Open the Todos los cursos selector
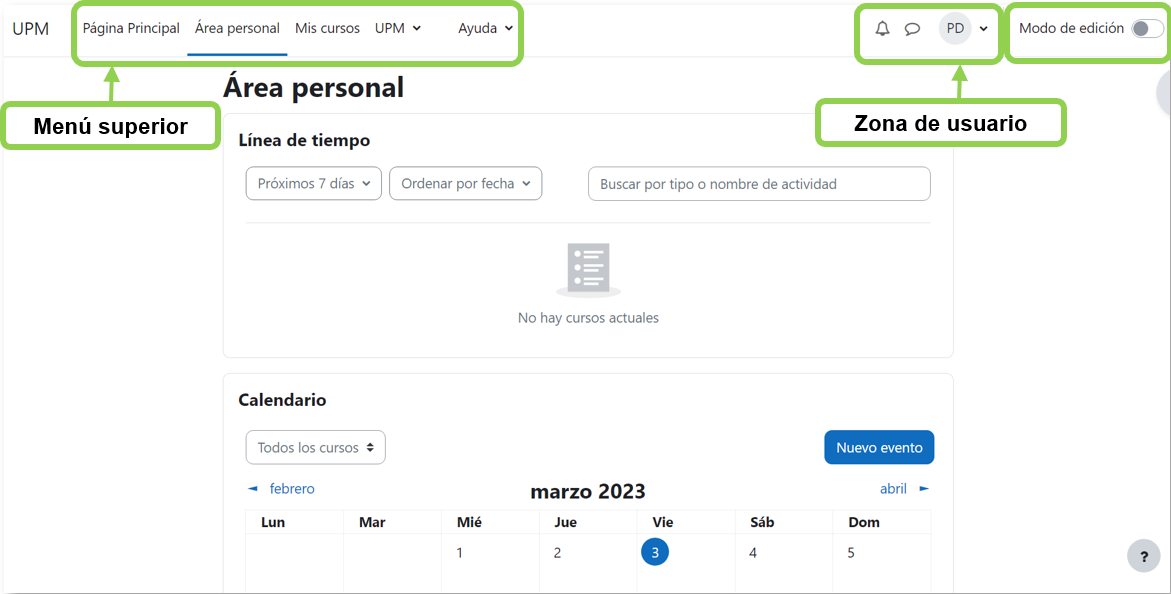The width and height of the screenshot is (1171, 594). tap(315, 447)
